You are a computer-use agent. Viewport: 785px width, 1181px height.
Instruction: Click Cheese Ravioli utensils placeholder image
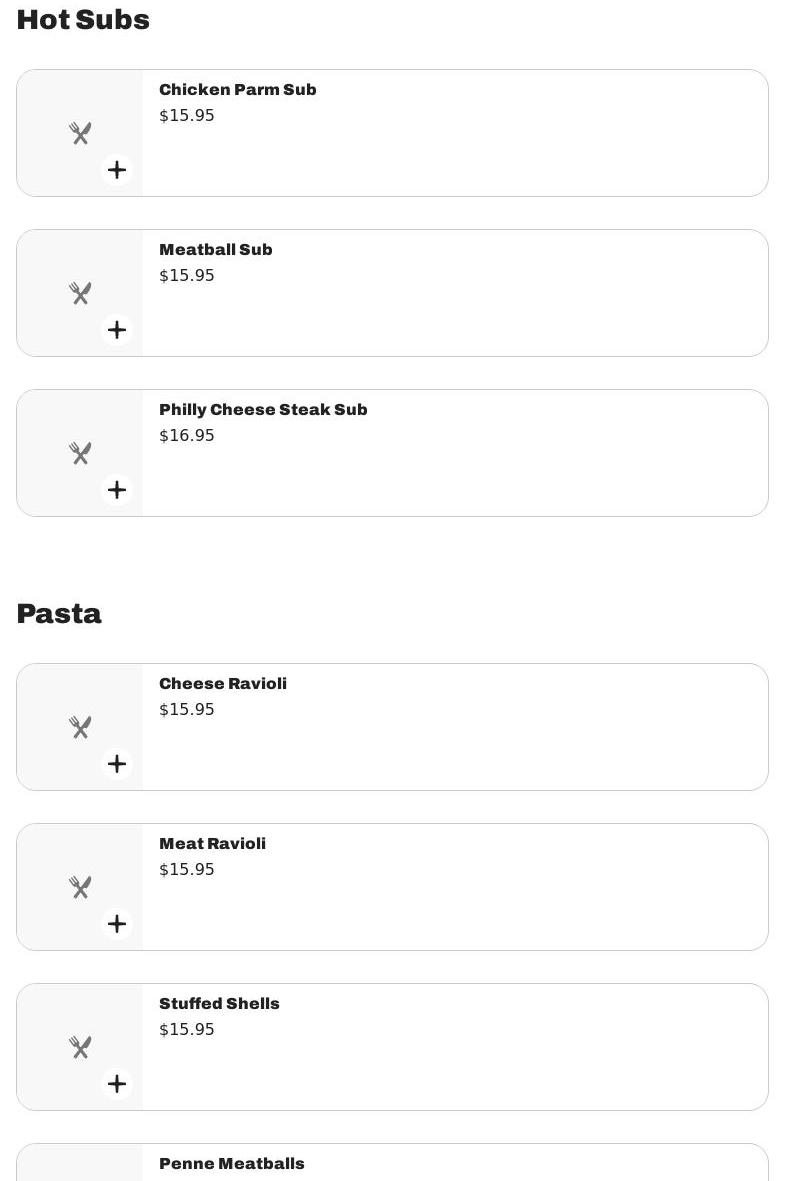(x=80, y=727)
